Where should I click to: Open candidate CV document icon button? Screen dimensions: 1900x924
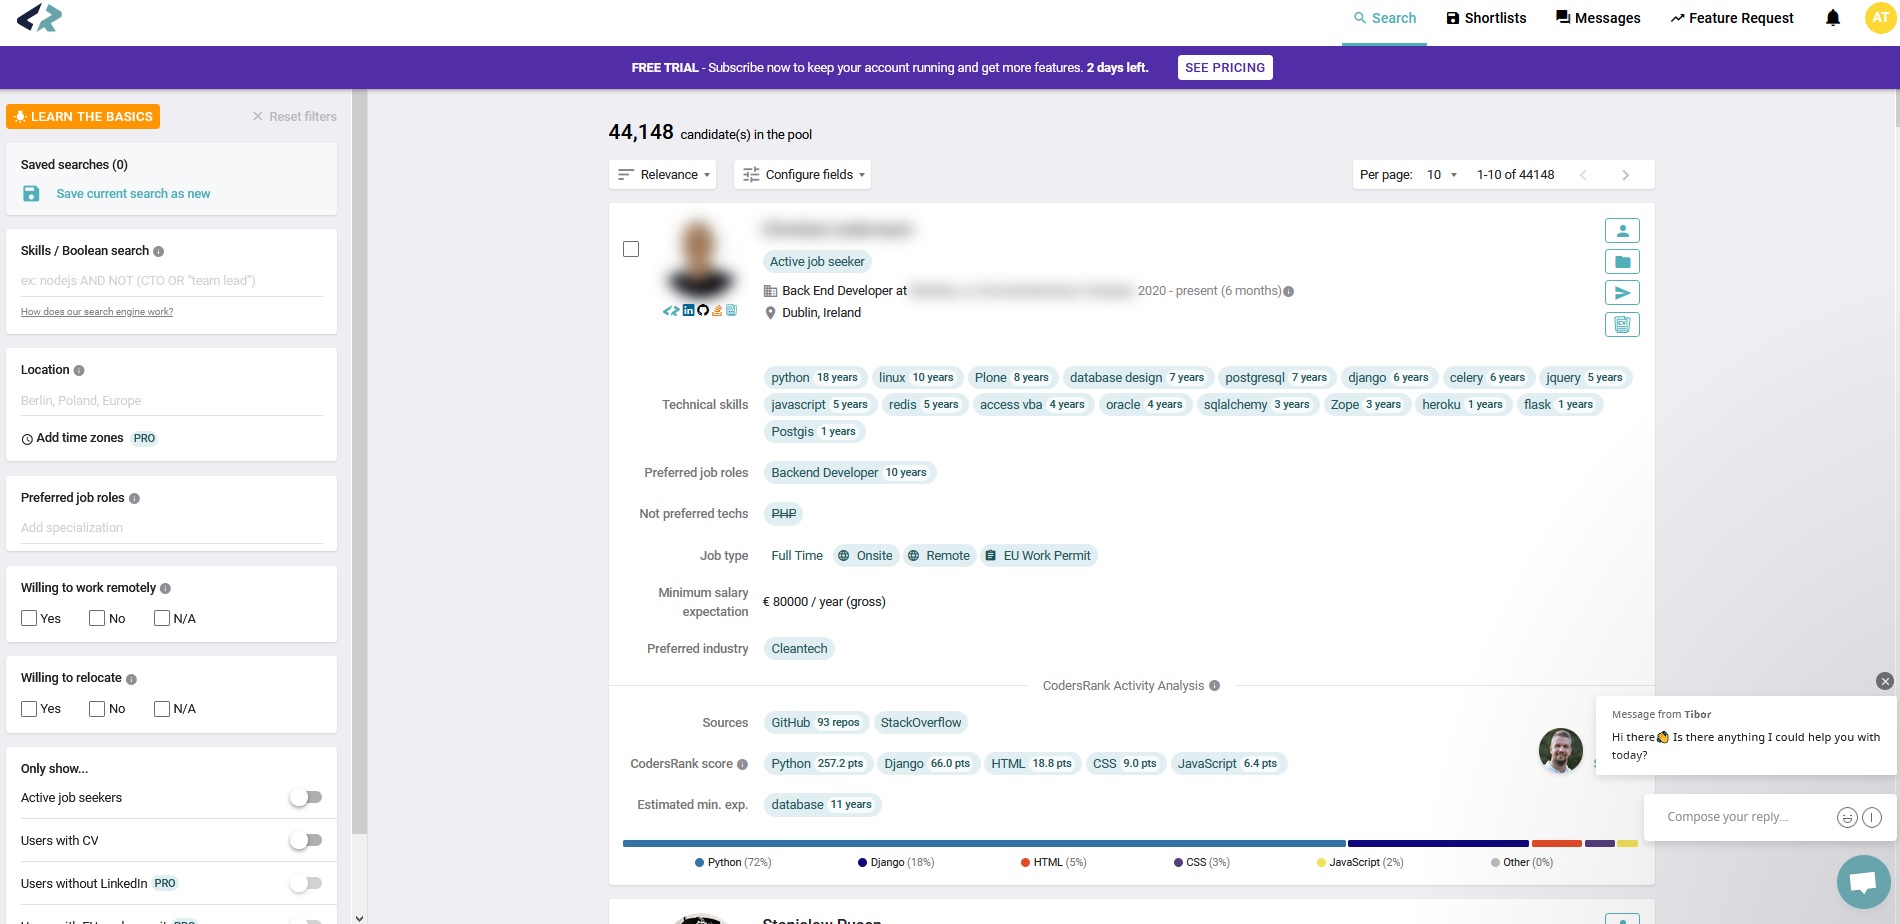1622,324
